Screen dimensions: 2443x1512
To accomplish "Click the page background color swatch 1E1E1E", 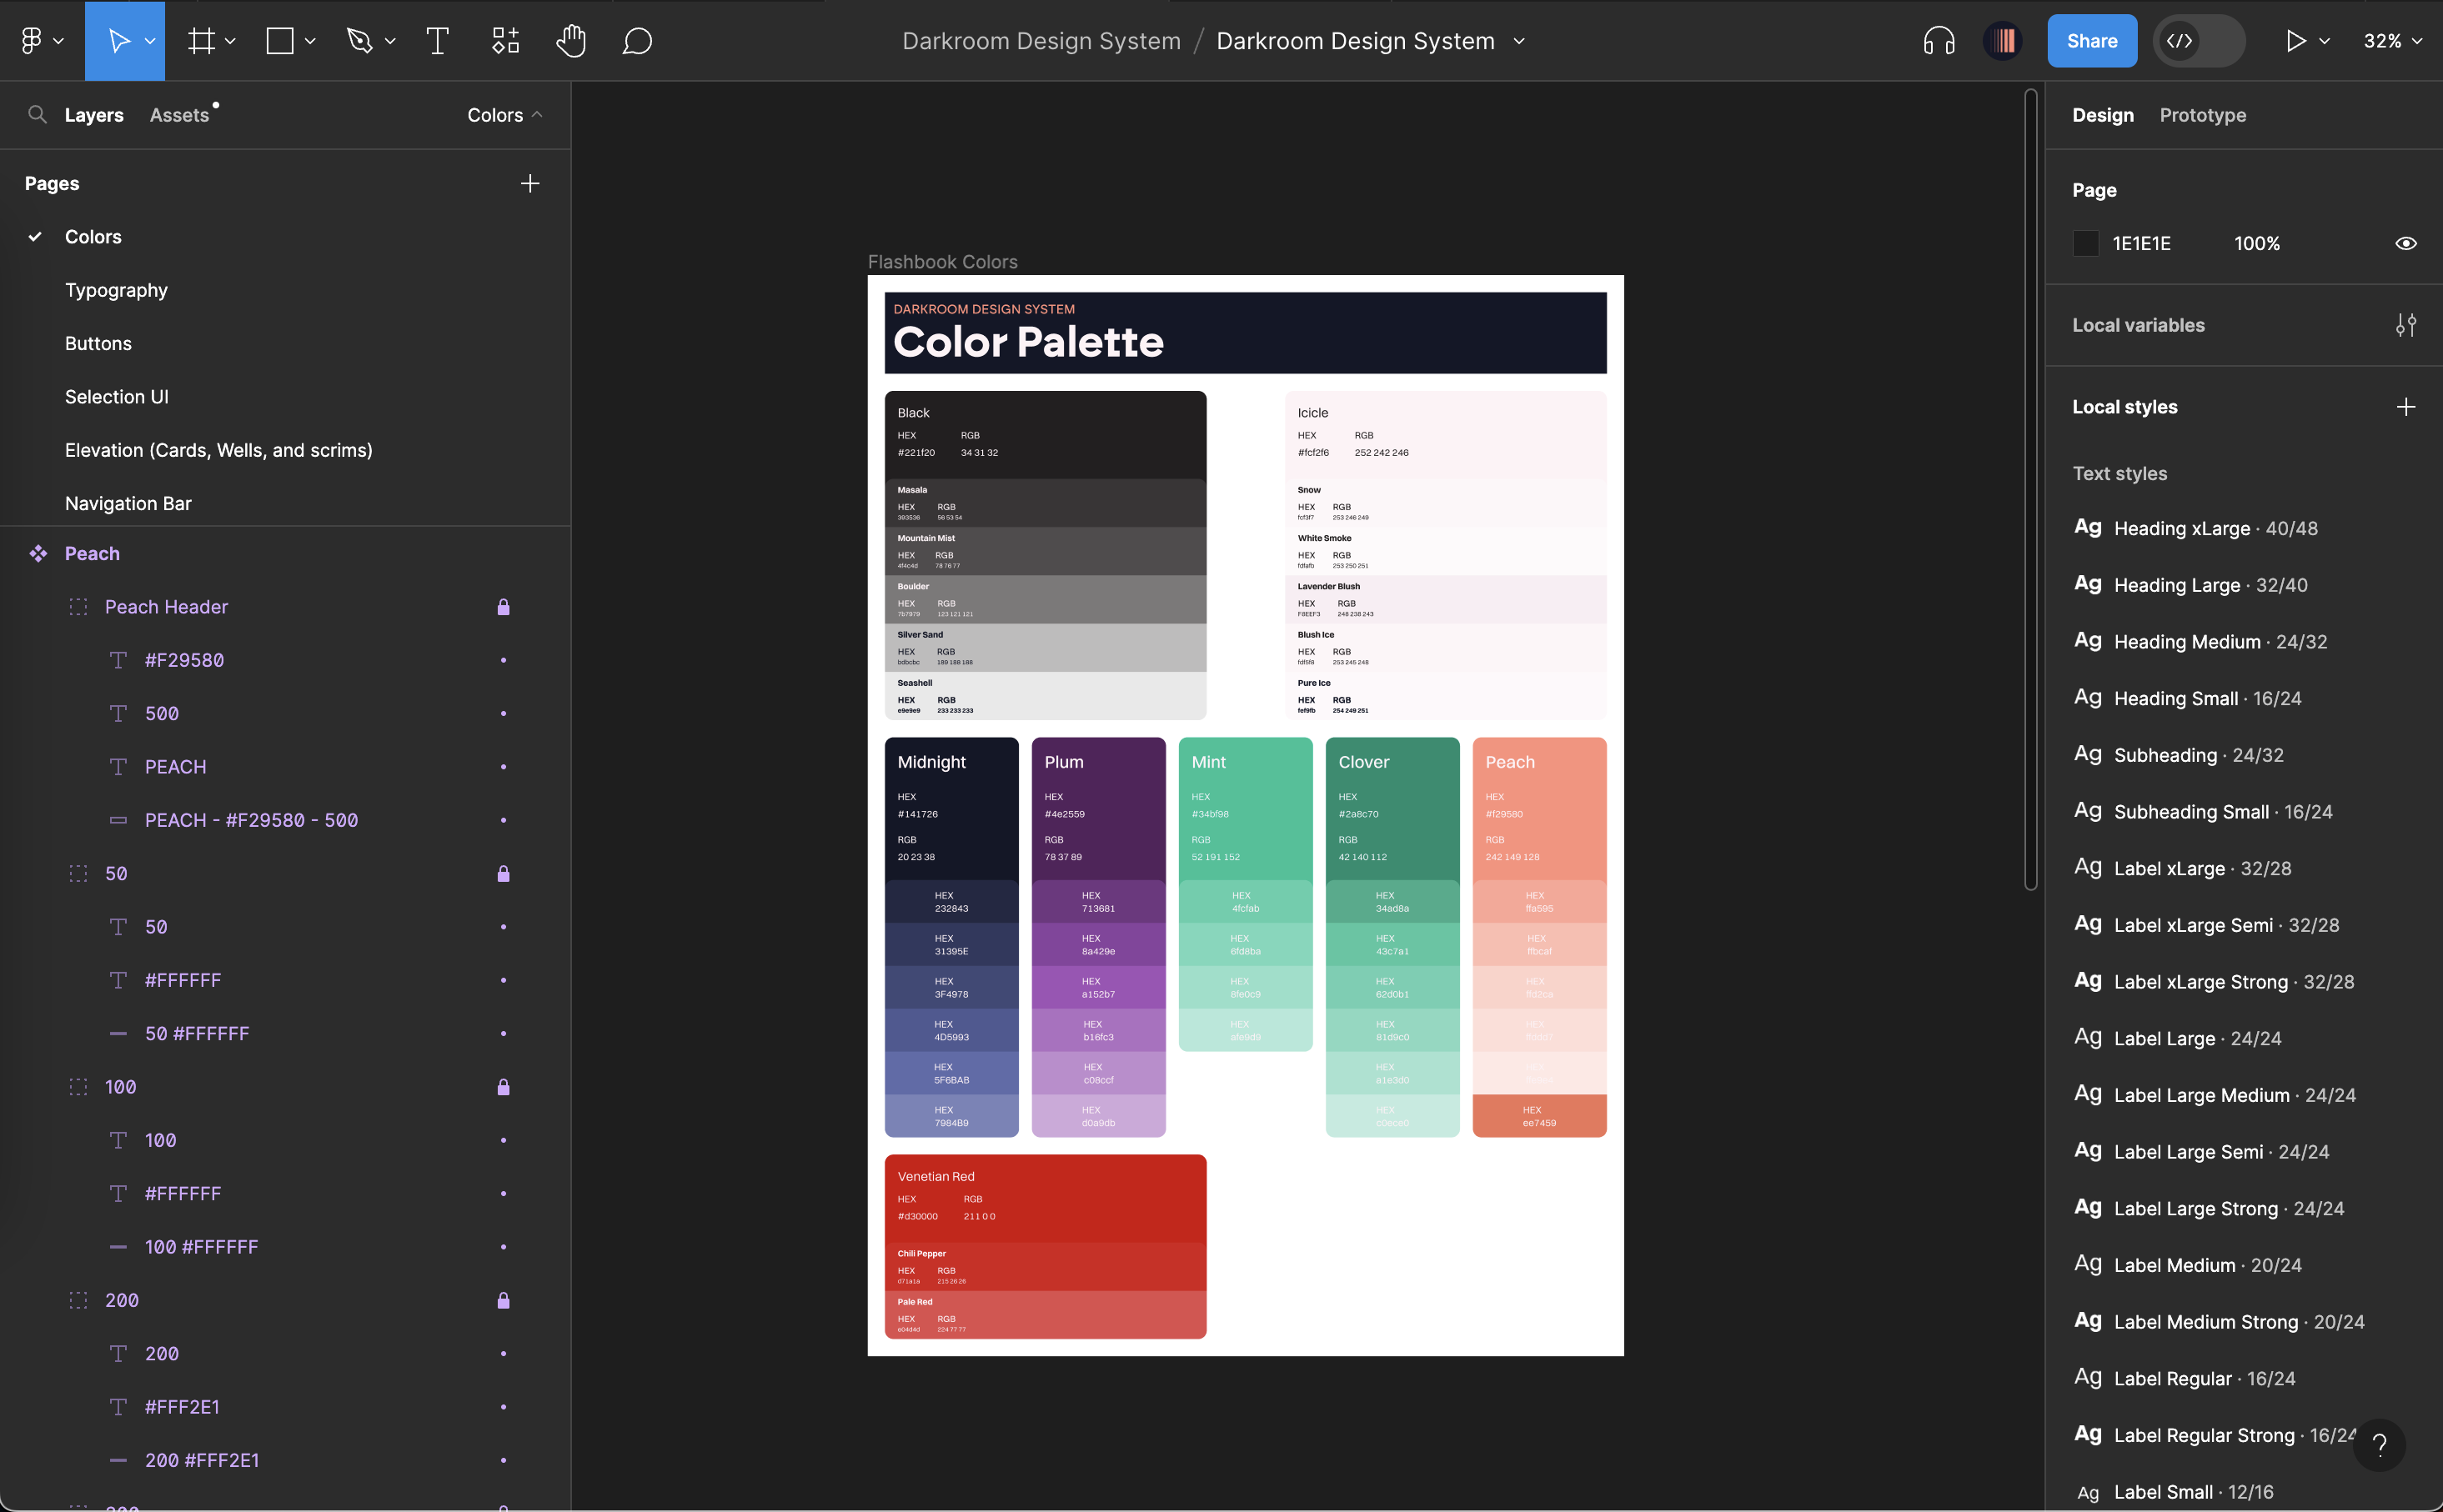I will 2085,243.
